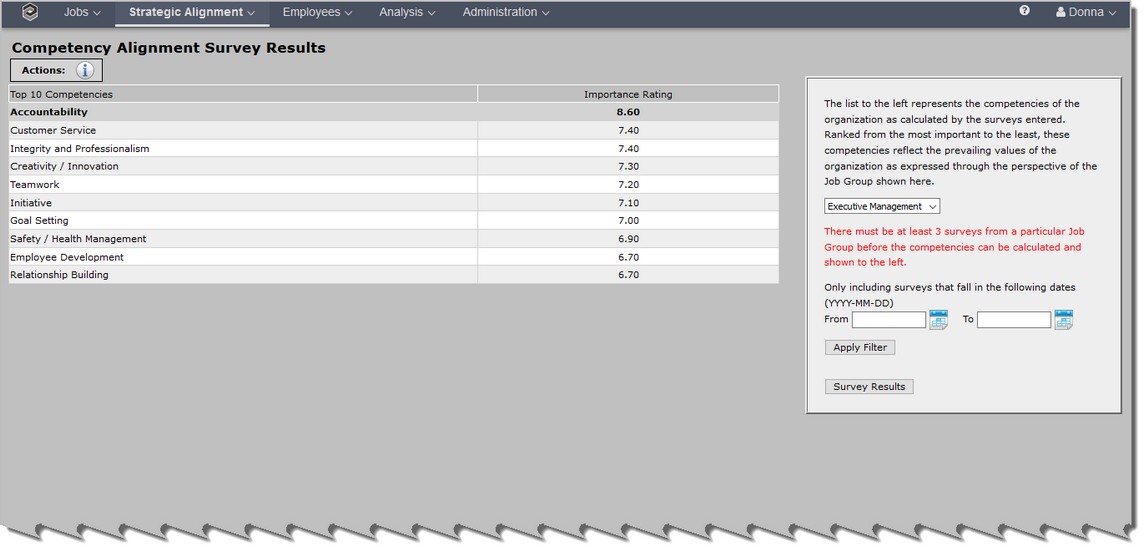Open the help question mark icon
This screenshot has width=1144, height=552.
point(1024,11)
